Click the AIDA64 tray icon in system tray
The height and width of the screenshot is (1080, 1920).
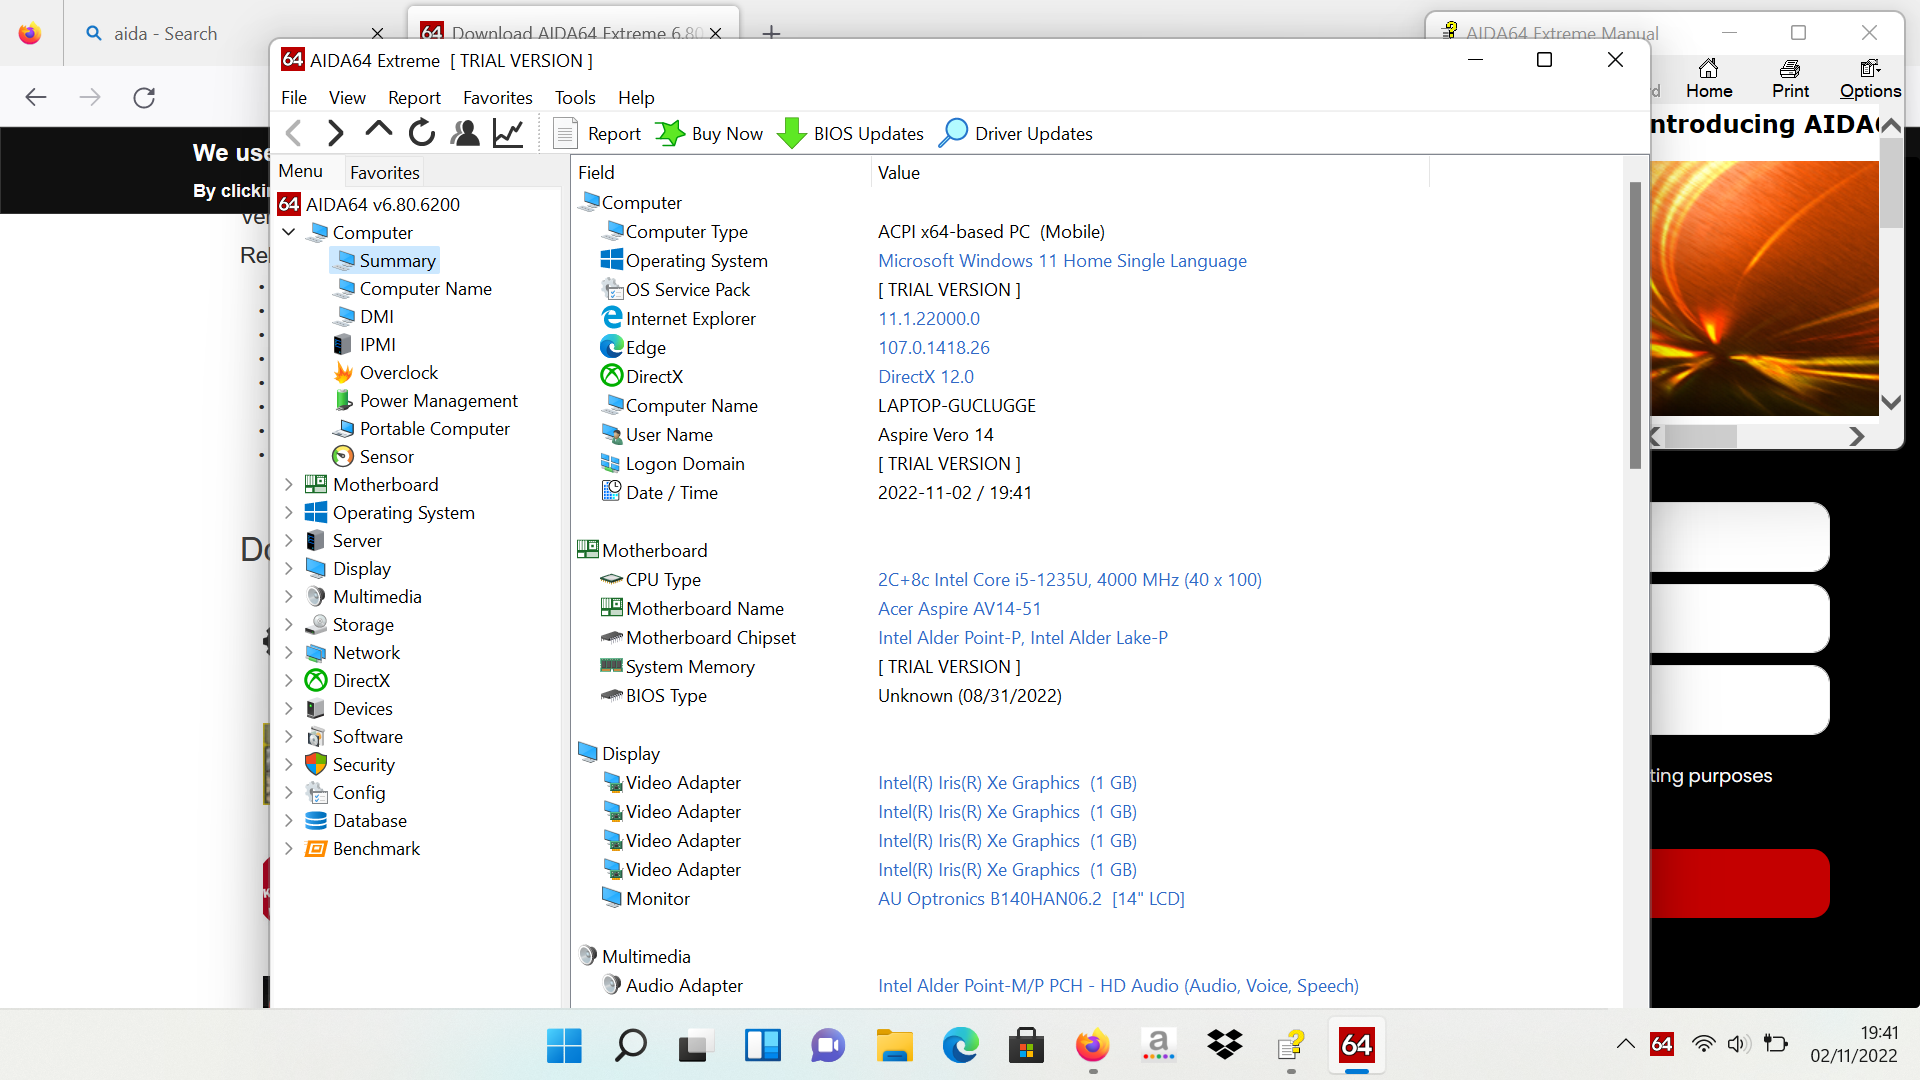(1662, 1044)
